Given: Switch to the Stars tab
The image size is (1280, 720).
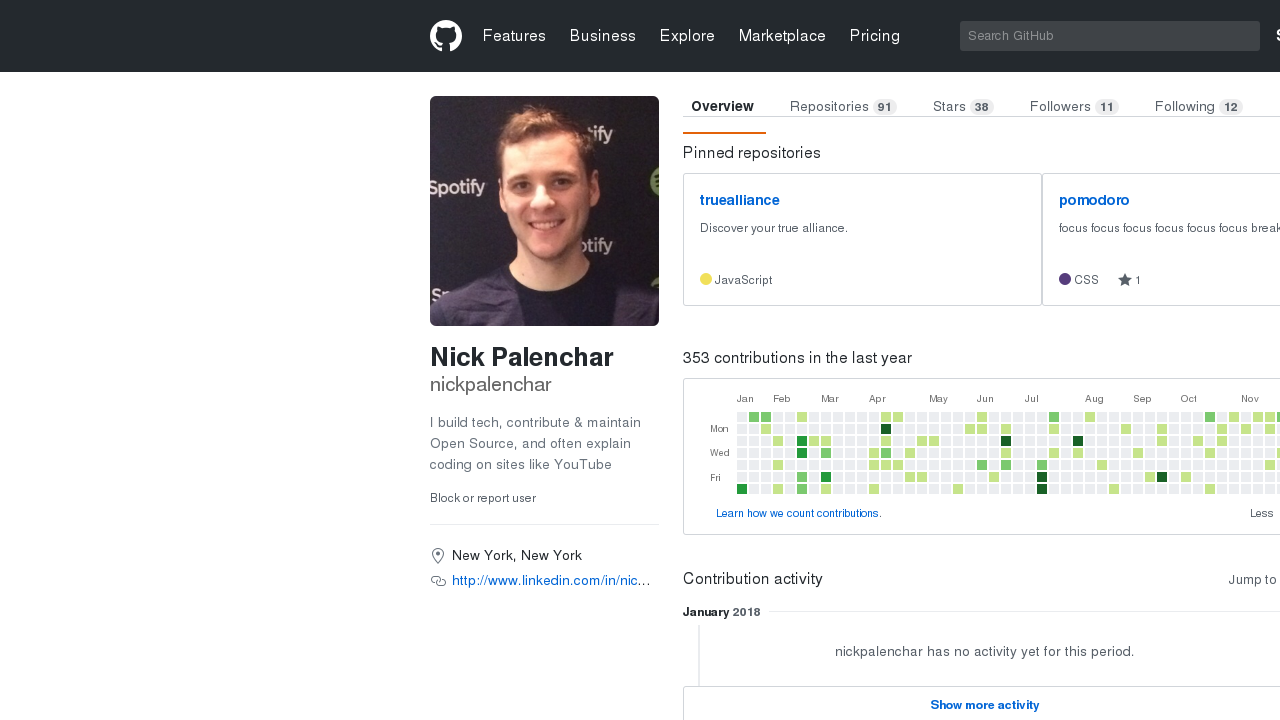Looking at the screenshot, I should (963, 107).
